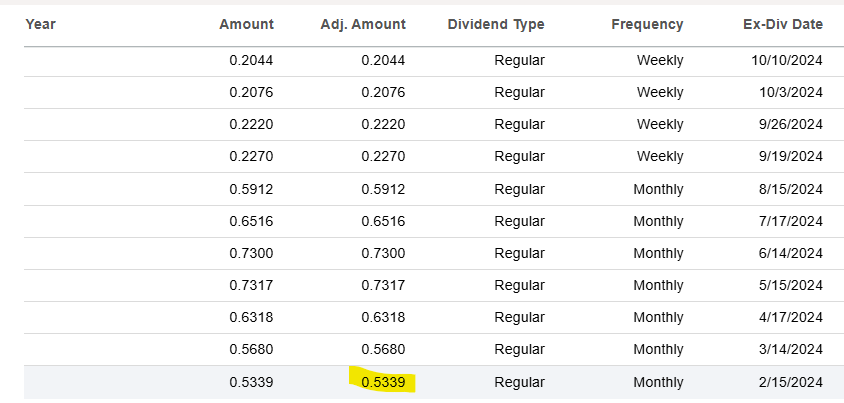Click Monthly frequency in the 7/17/2024 row
The width and height of the screenshot is (844, 403).
658,221
